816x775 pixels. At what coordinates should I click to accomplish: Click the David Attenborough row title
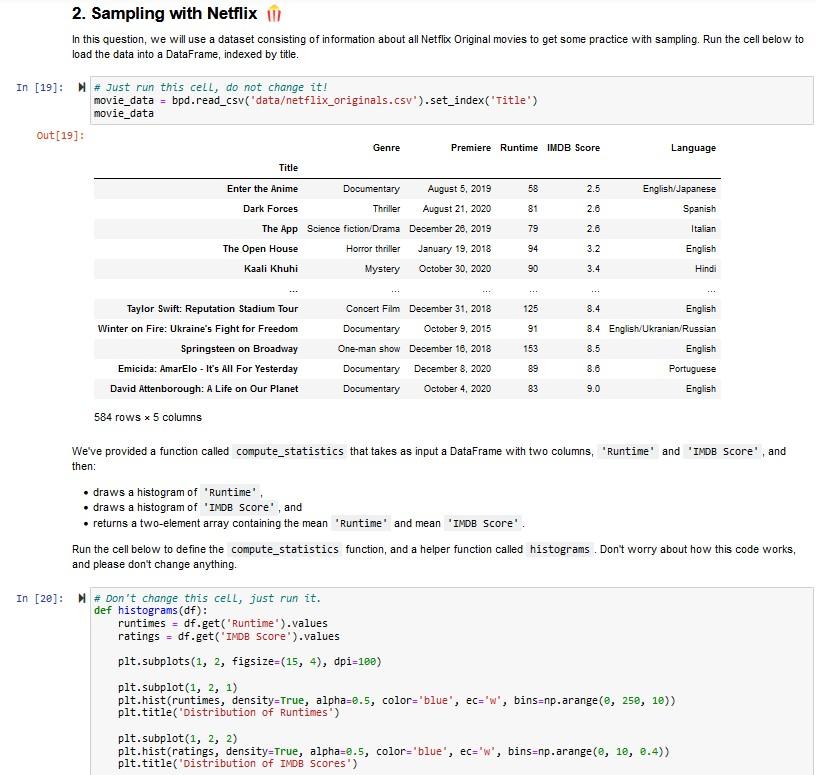(204, 389)
